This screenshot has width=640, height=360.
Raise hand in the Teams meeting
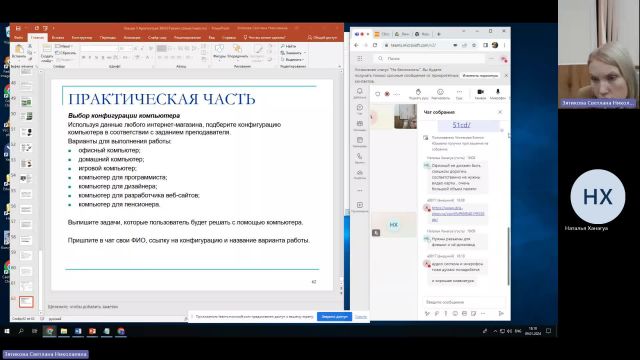[x=418, y=94]
